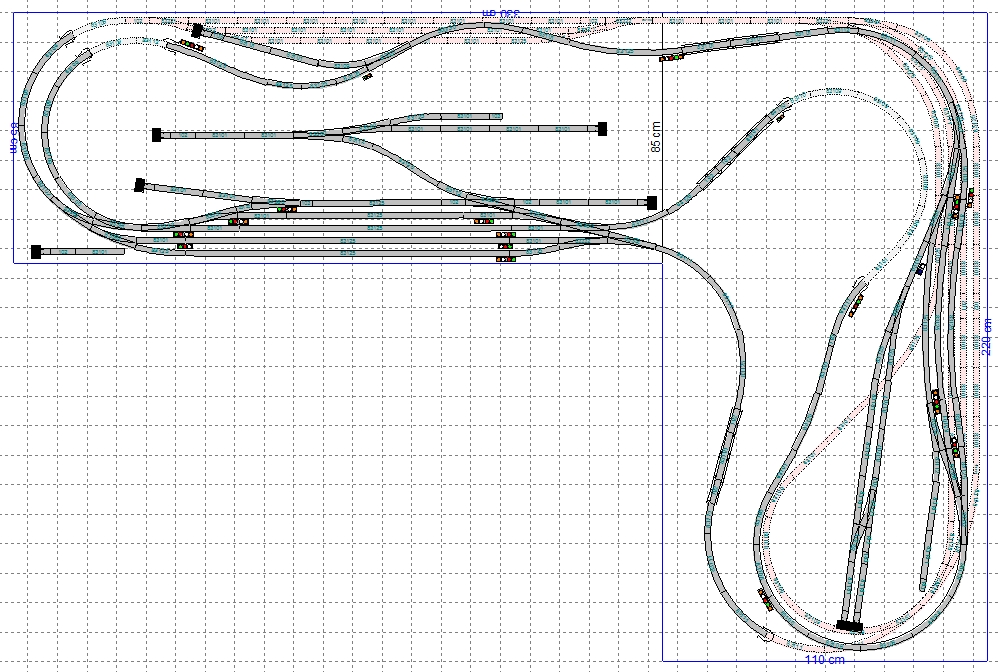
Task: Click the small track marker under the top S-curve
Action: [x=368, y=74]
